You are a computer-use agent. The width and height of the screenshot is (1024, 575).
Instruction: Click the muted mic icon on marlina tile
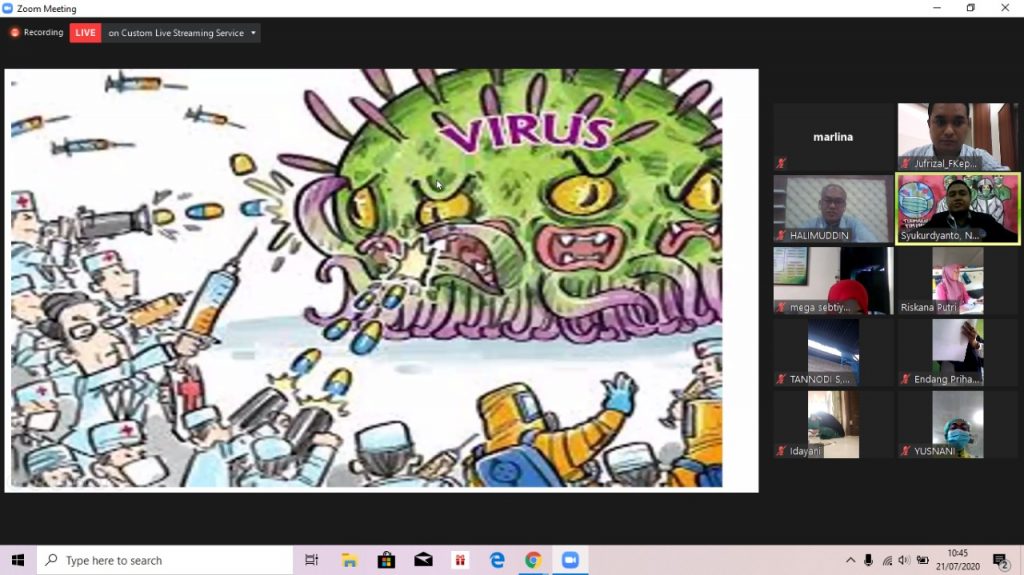tap(782, 163)
